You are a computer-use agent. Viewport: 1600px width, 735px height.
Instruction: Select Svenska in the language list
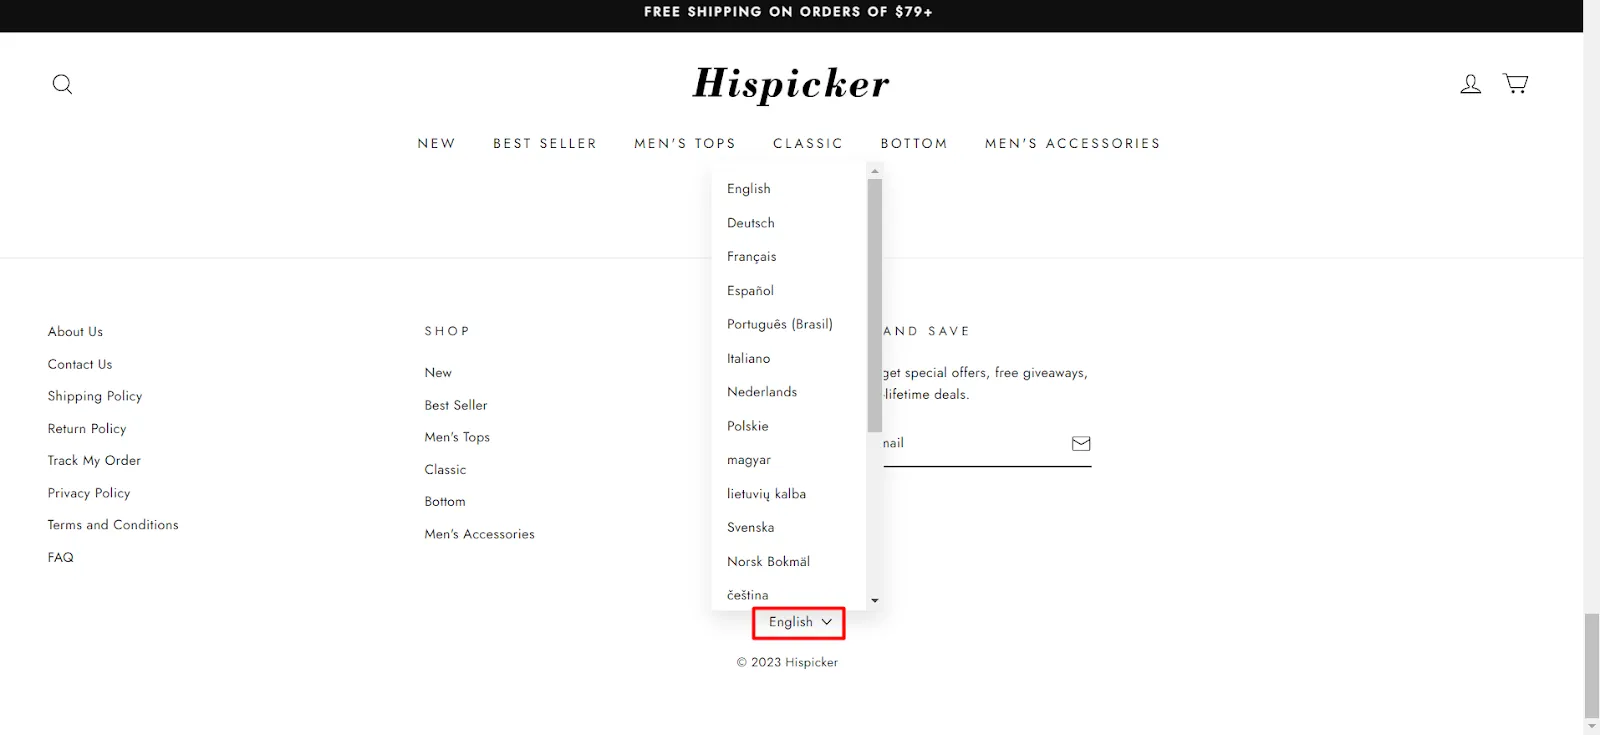751,527
